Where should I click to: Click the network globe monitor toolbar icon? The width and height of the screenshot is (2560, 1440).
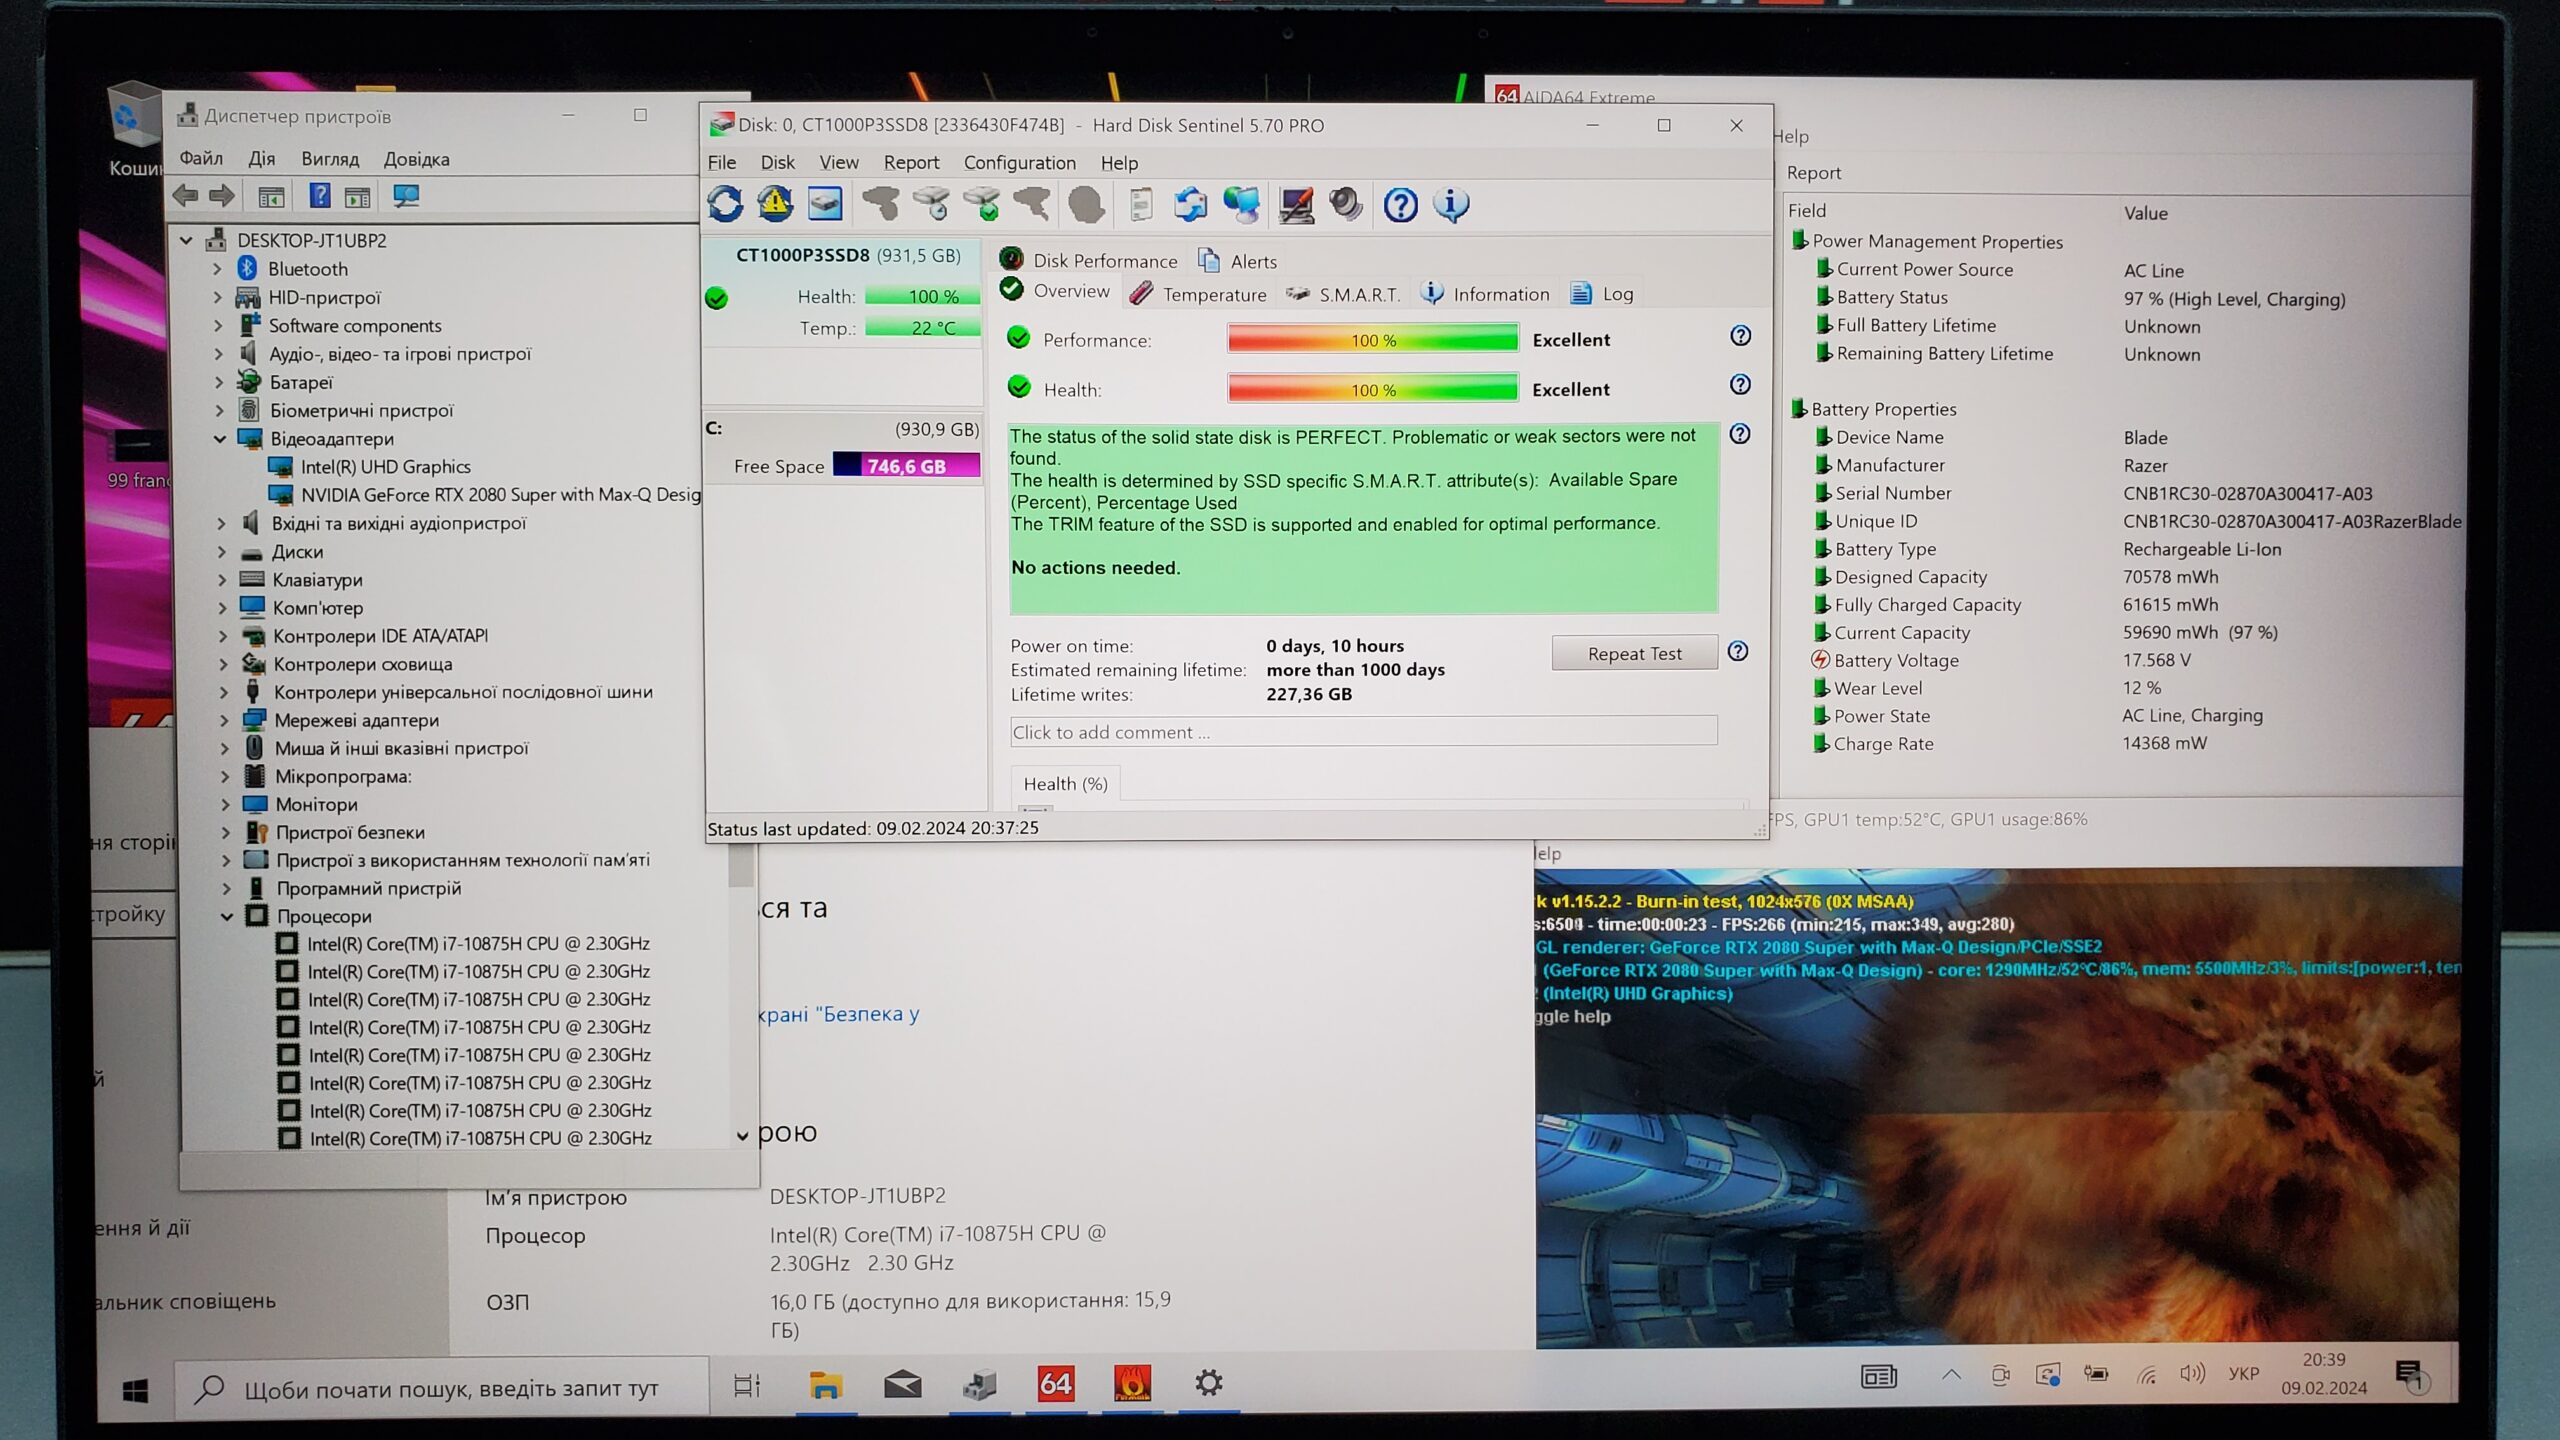coord(1242,205)
